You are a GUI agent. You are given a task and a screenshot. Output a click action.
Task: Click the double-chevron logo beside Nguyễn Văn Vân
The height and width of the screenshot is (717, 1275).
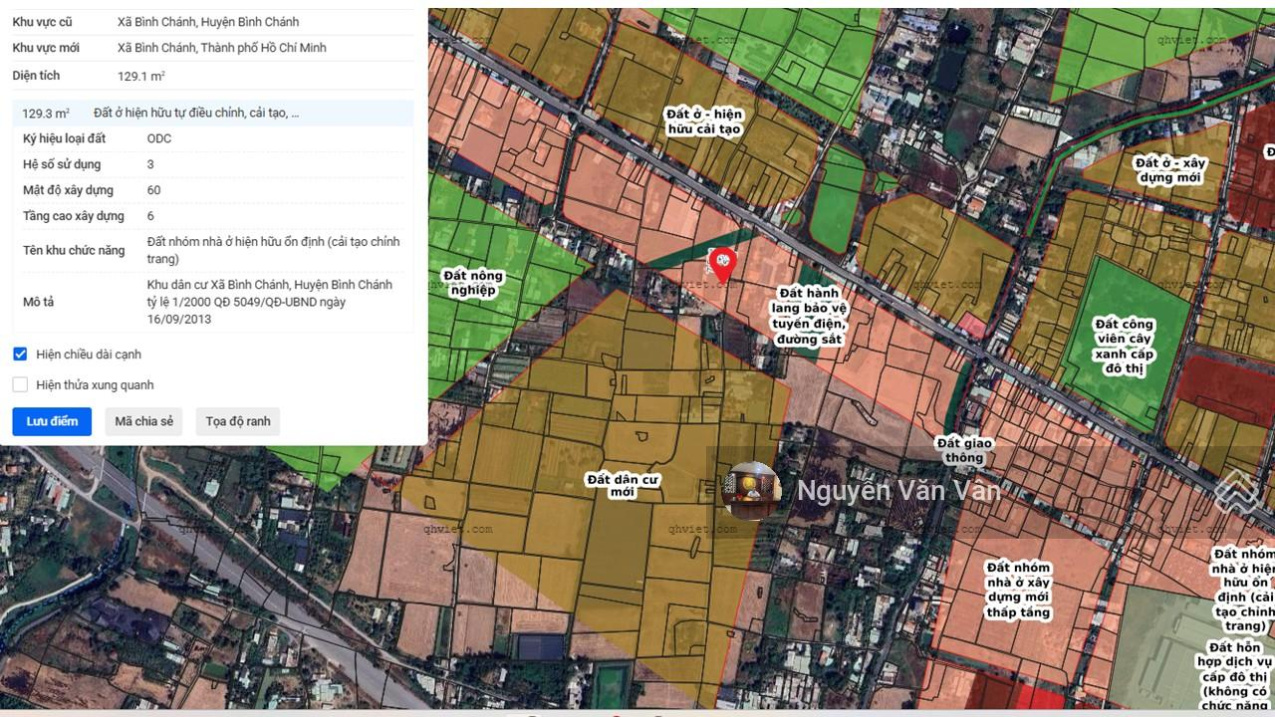click(x=1236, y=492)
